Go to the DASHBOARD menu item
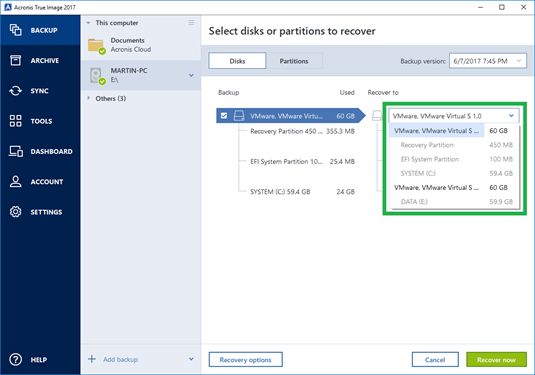Screen dimensions: 535x375 [40, 151]
